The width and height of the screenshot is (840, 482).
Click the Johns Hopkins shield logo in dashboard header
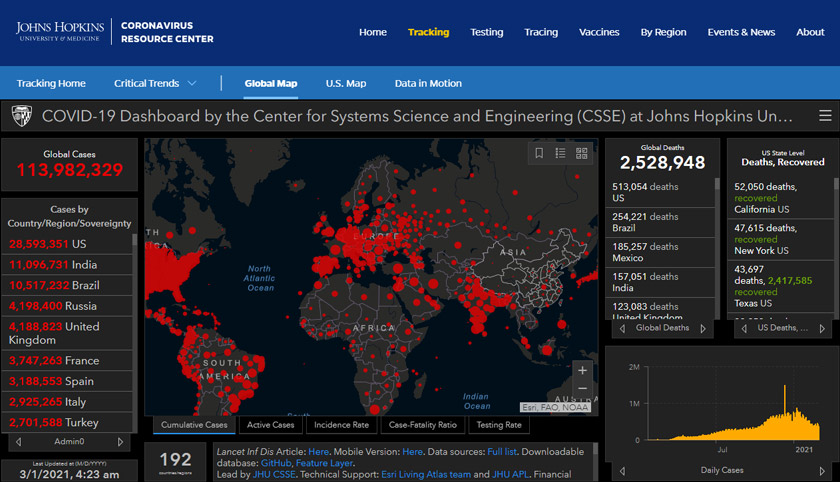[21, 116]
